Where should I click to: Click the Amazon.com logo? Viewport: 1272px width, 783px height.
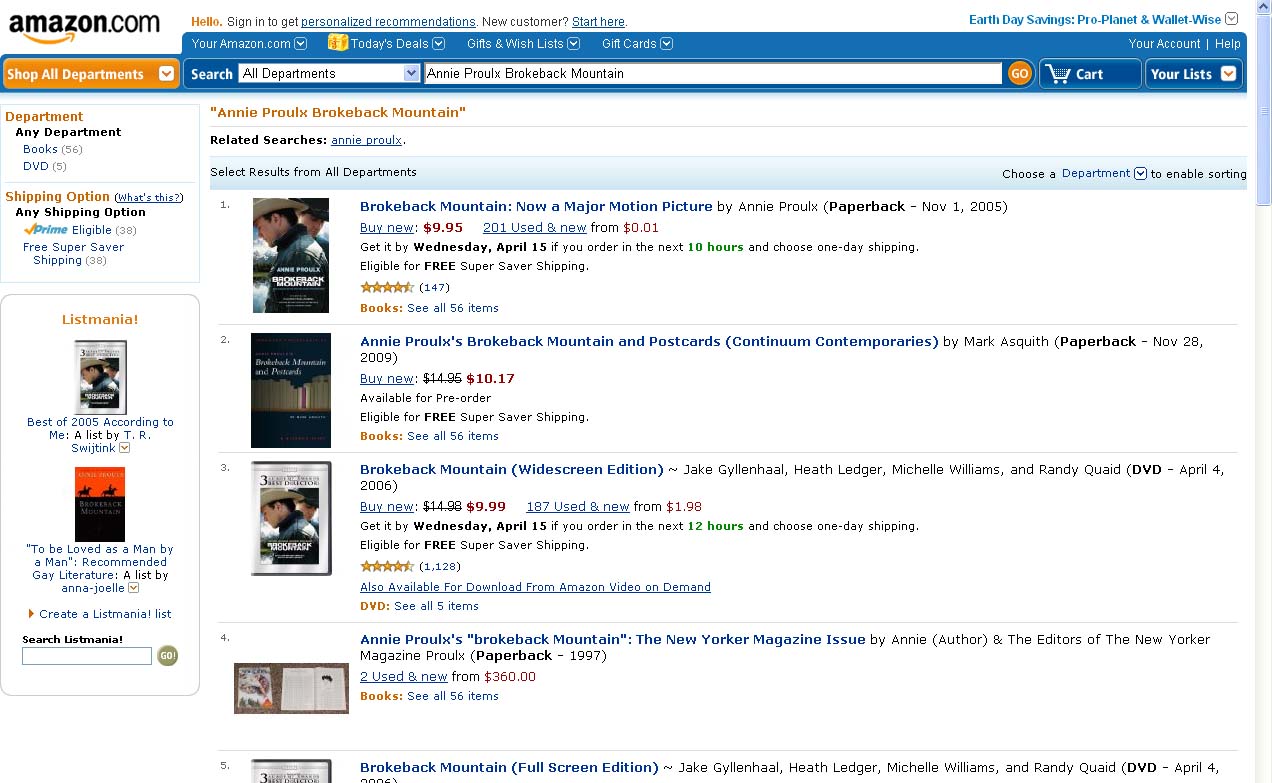pyautogui.click(x=84, y=27)
